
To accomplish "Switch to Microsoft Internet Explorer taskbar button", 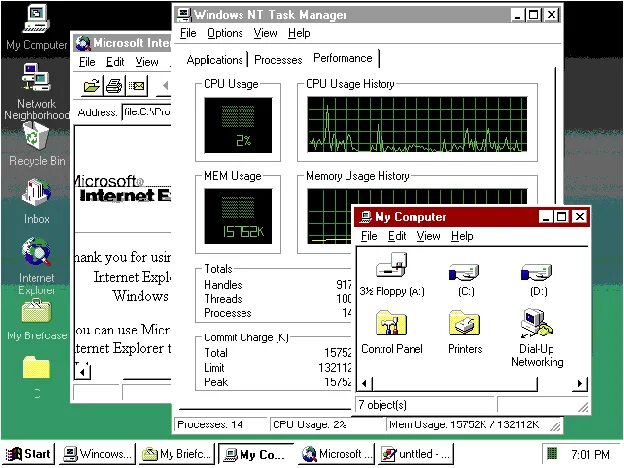I will click(335, 454).
